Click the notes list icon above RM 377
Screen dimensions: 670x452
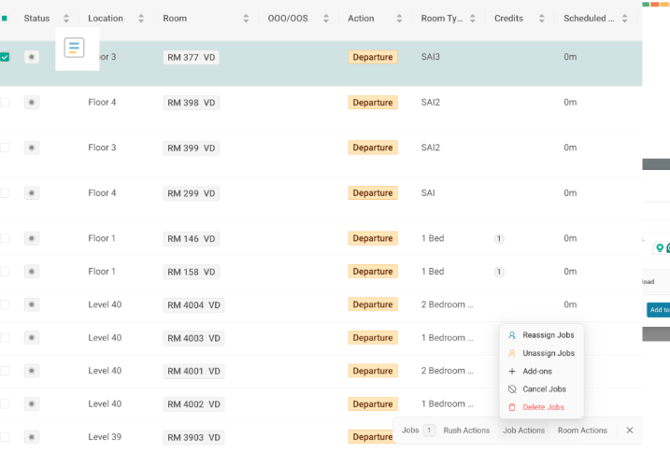74,47
